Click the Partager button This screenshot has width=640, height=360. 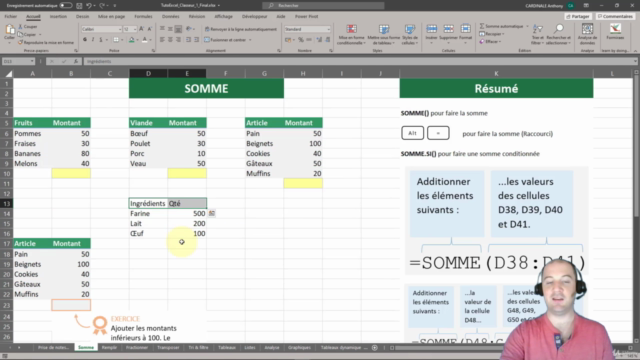(x=578, y=16)
